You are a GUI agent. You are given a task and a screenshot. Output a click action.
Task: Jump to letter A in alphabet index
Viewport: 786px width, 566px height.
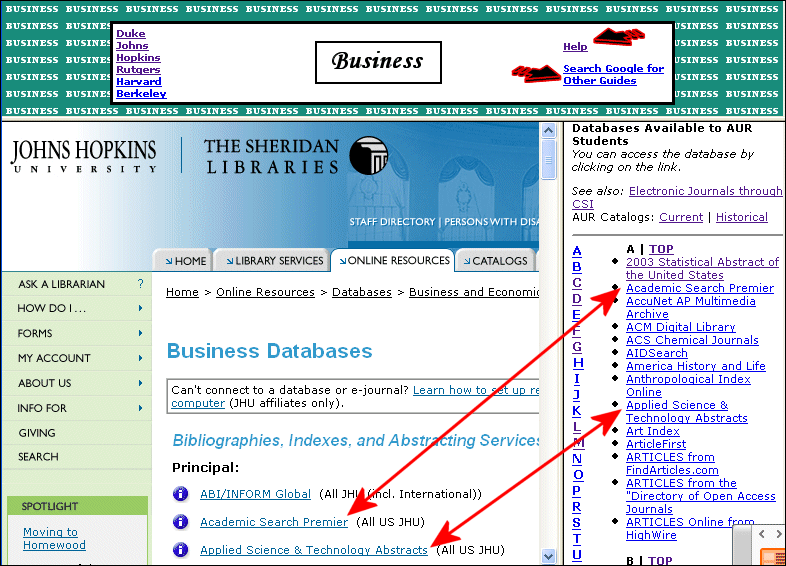coord(577,251)
